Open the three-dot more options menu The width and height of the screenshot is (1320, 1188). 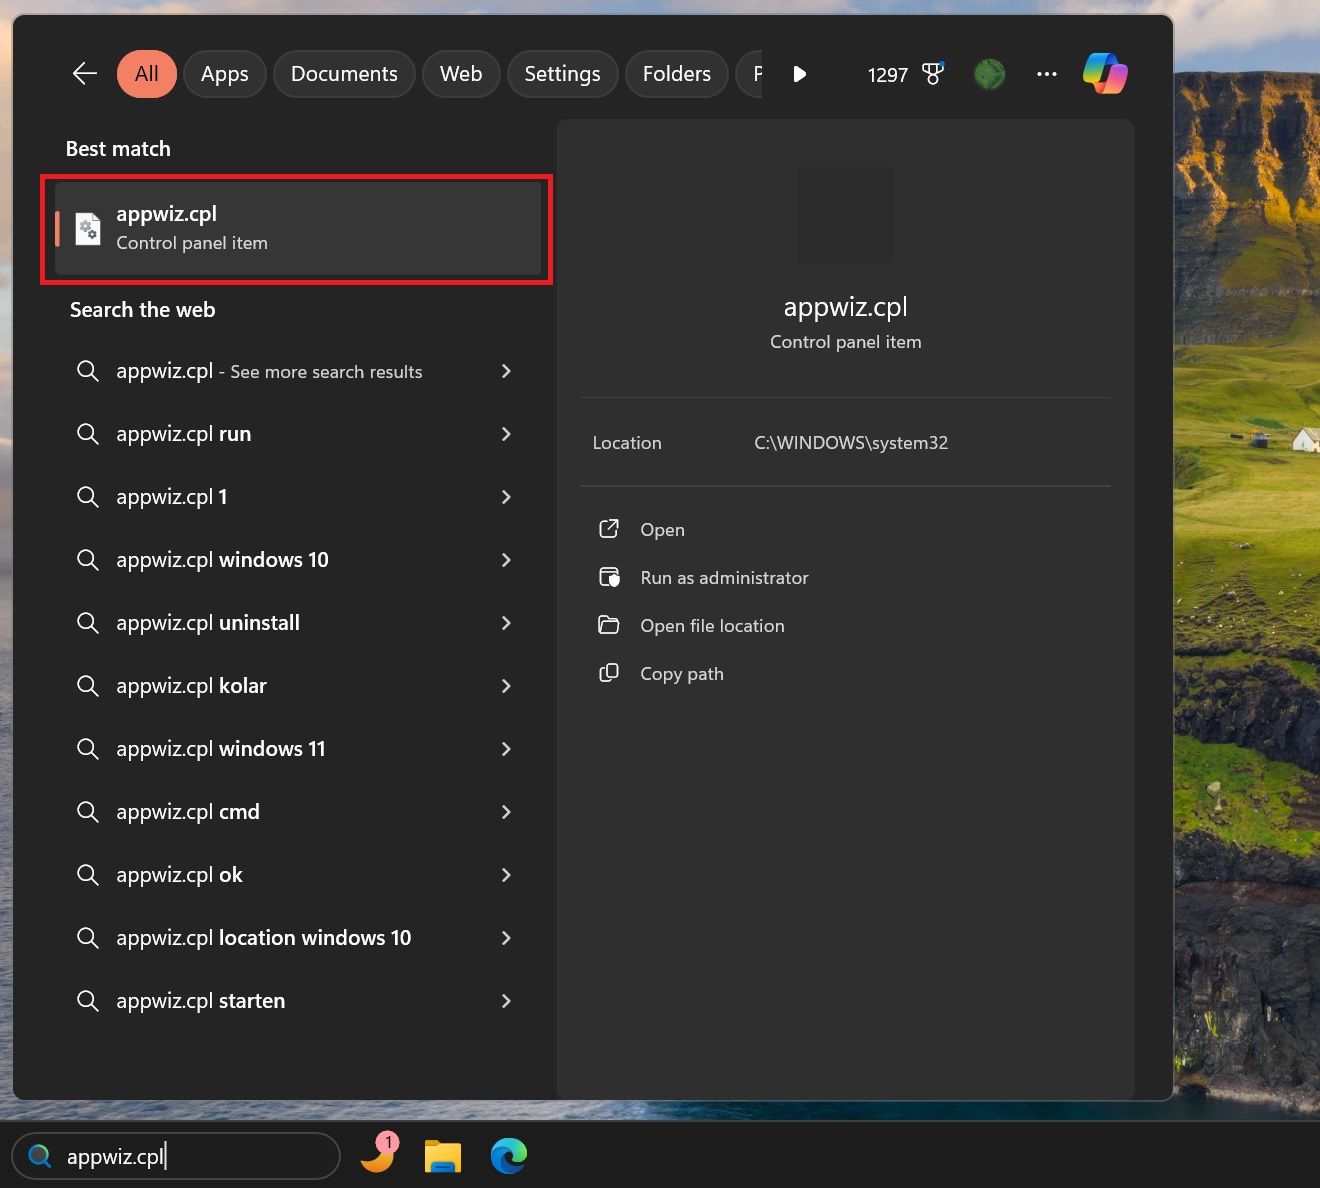pos(1047,74)
